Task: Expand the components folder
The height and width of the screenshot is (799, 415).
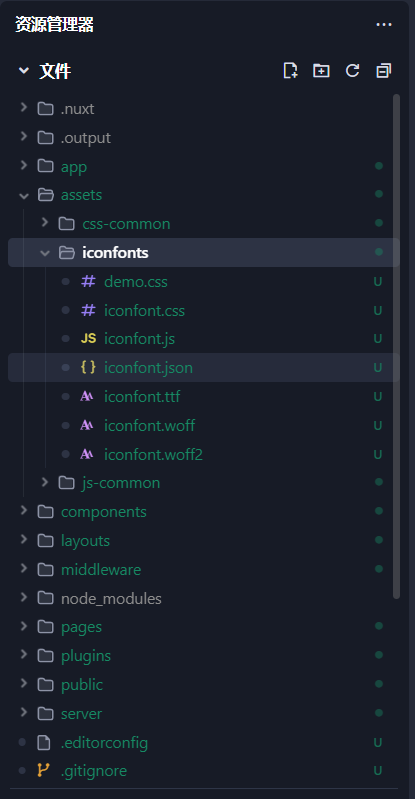Action: (103, 512)
